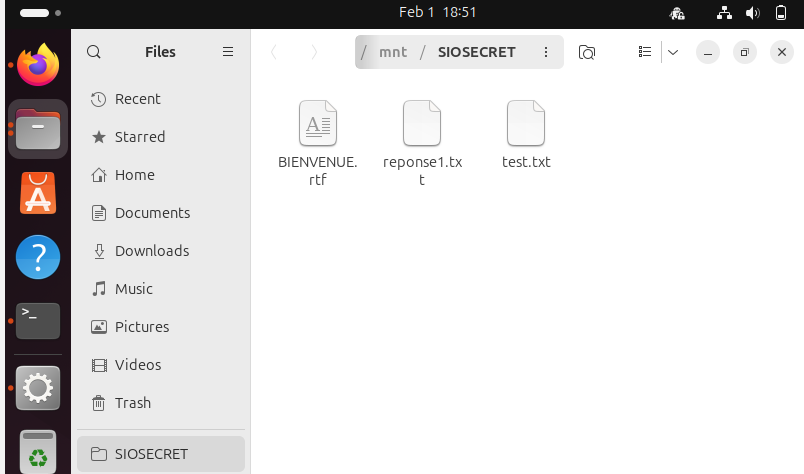Open the Files hamburger main menu

[x=228, y=52]
